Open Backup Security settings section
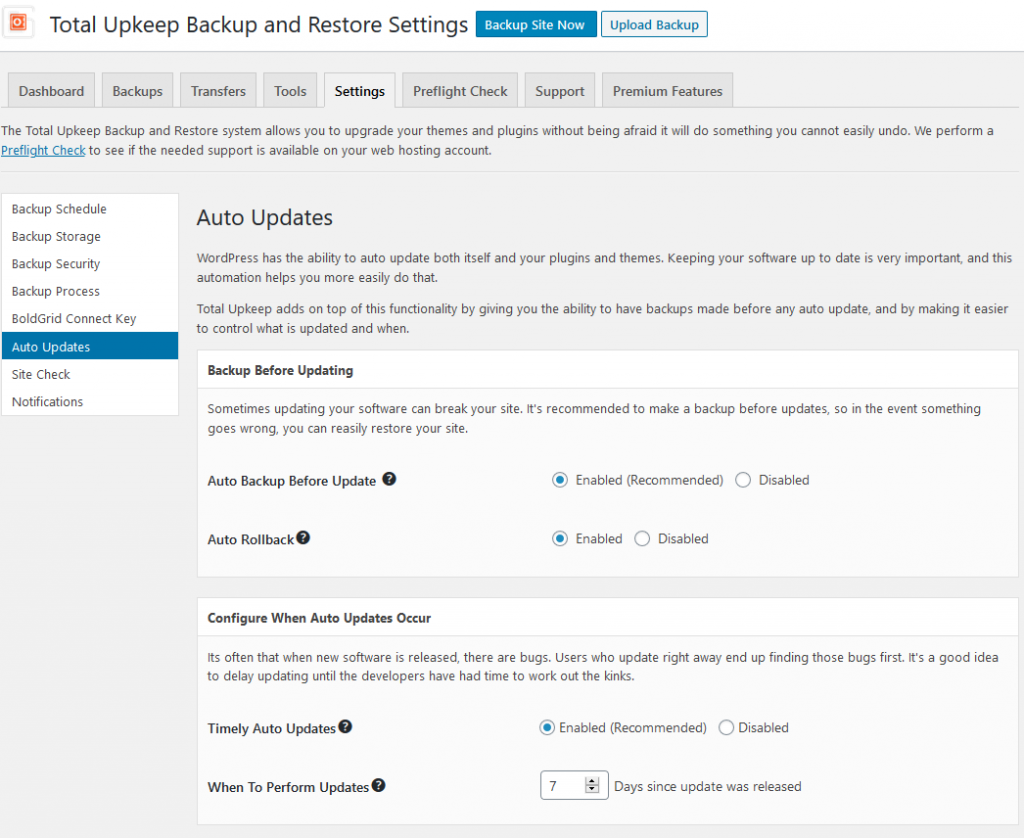Screen dimensions: 1024x838 (90, 264)
